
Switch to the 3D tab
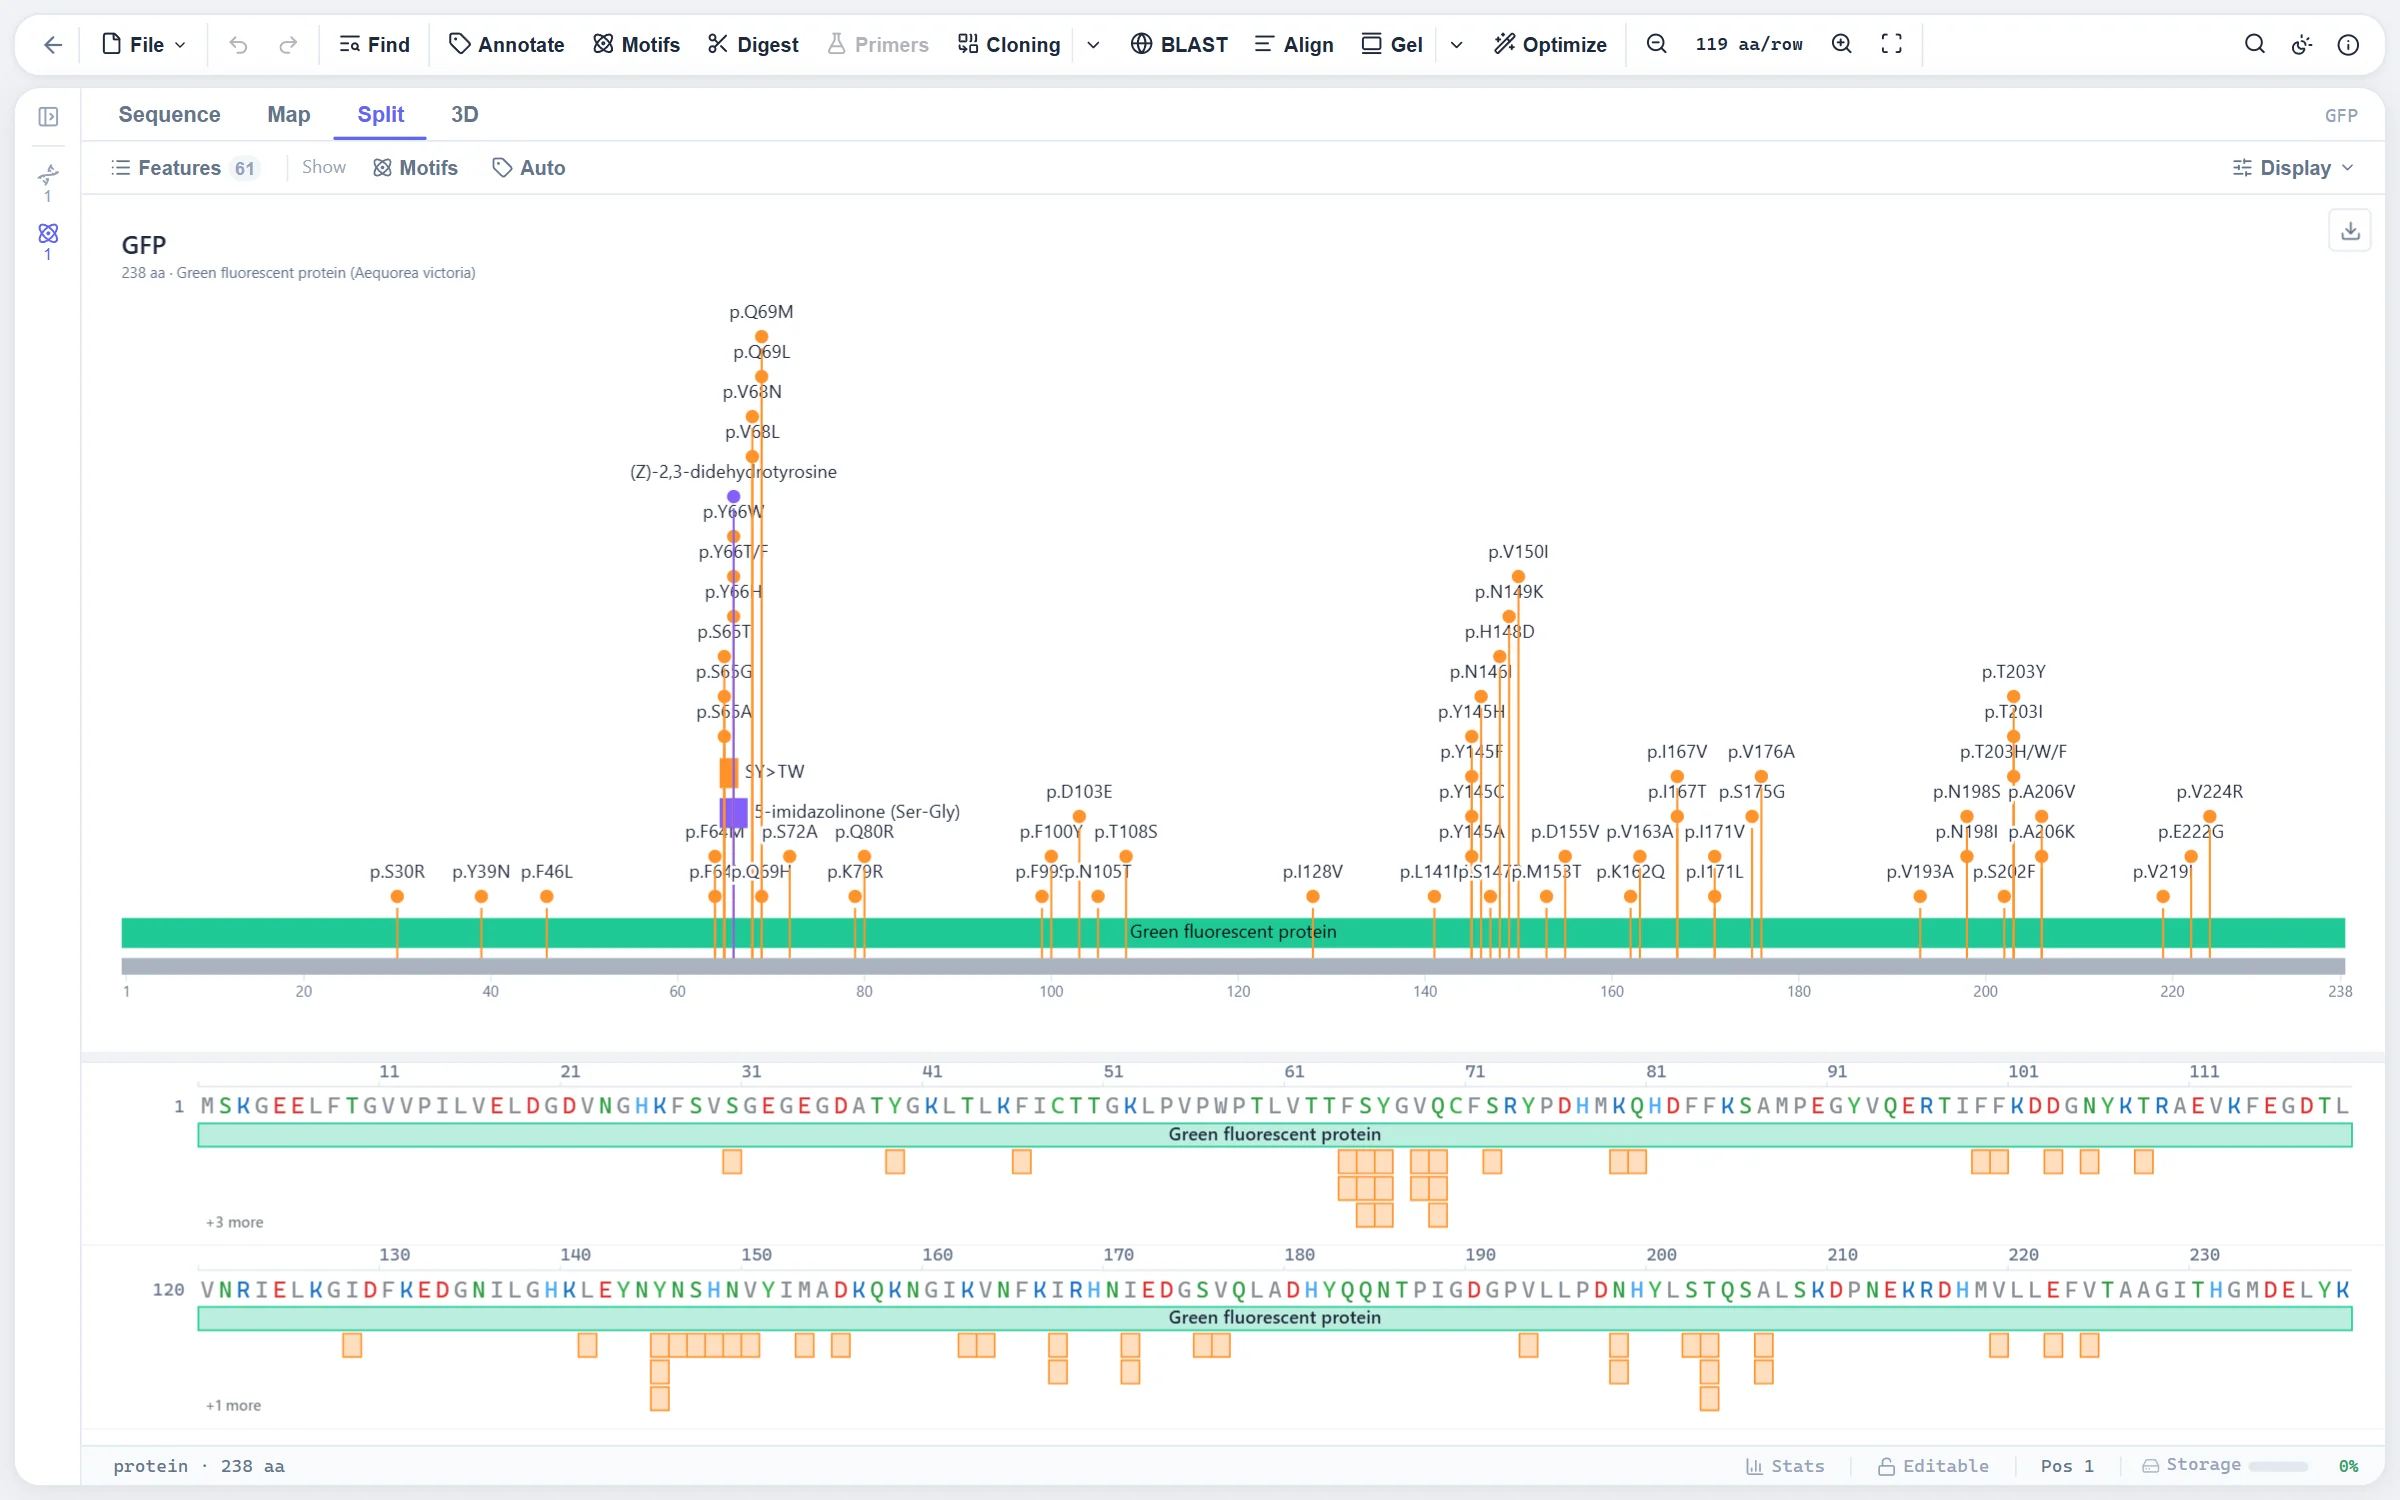[x=464, y=114]
